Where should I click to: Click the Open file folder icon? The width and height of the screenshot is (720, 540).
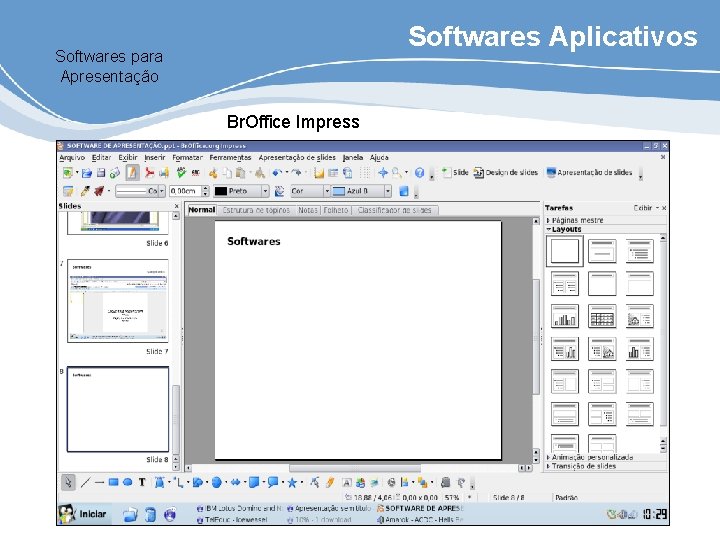click(x=86, y=173)
